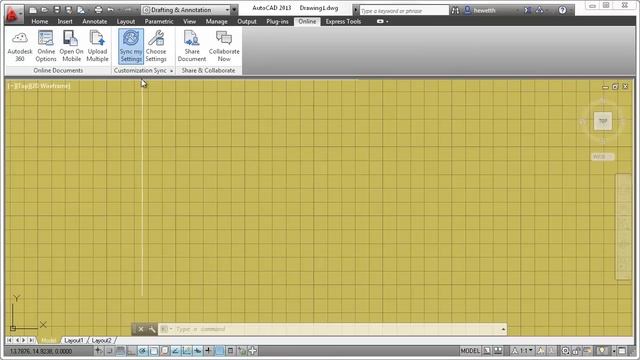Screen dimensions: 640x360
Task: Click the command line customize wrench icon
Action: [152, 329]
